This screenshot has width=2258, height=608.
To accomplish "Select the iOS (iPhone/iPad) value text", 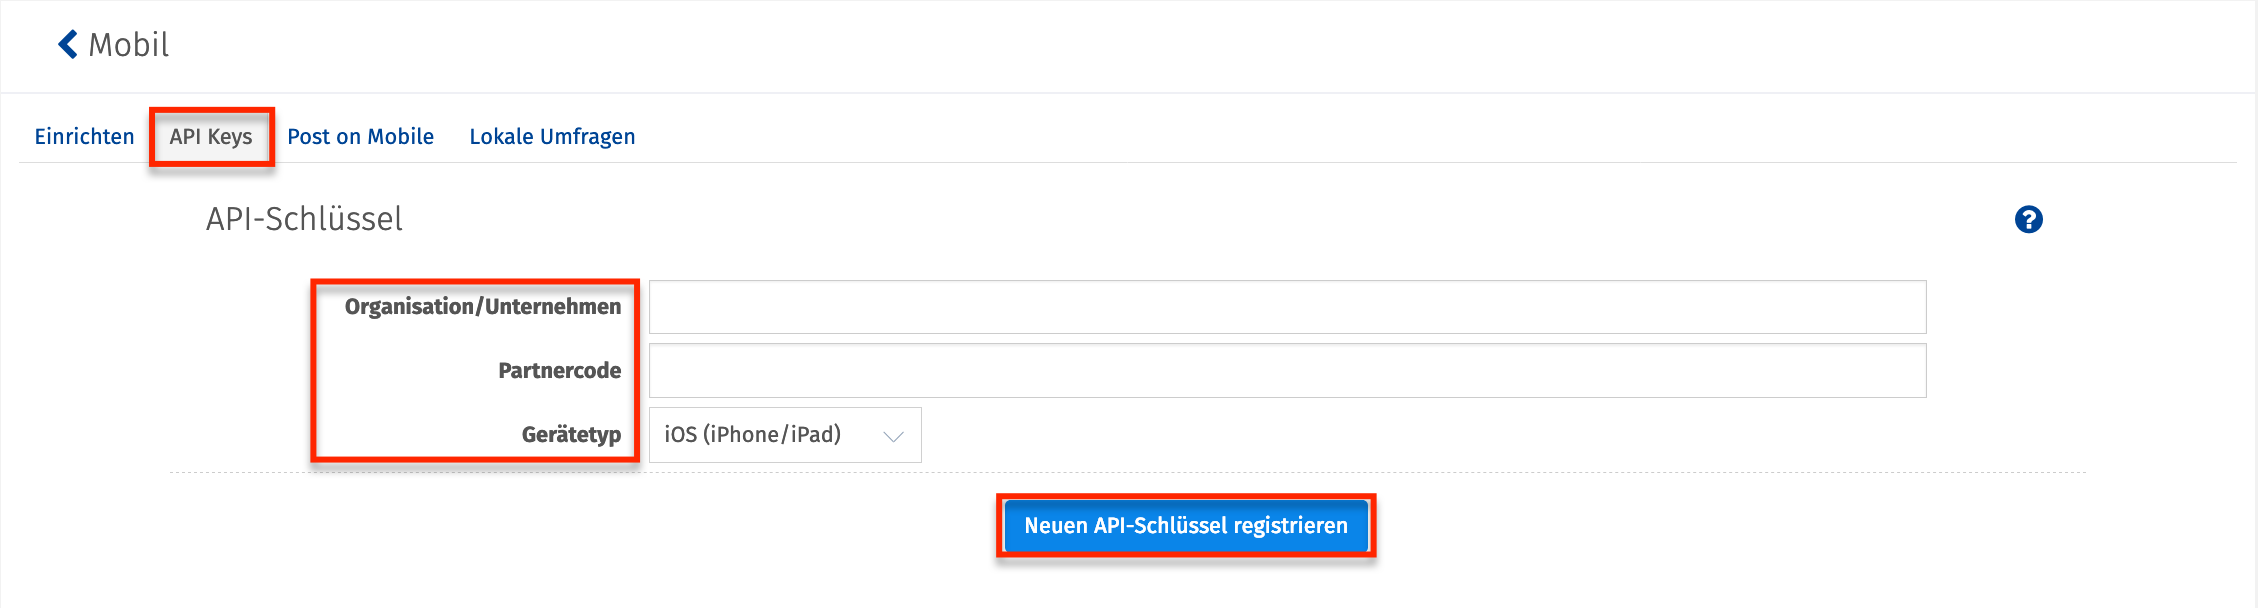I will click(x=752, y=435).
